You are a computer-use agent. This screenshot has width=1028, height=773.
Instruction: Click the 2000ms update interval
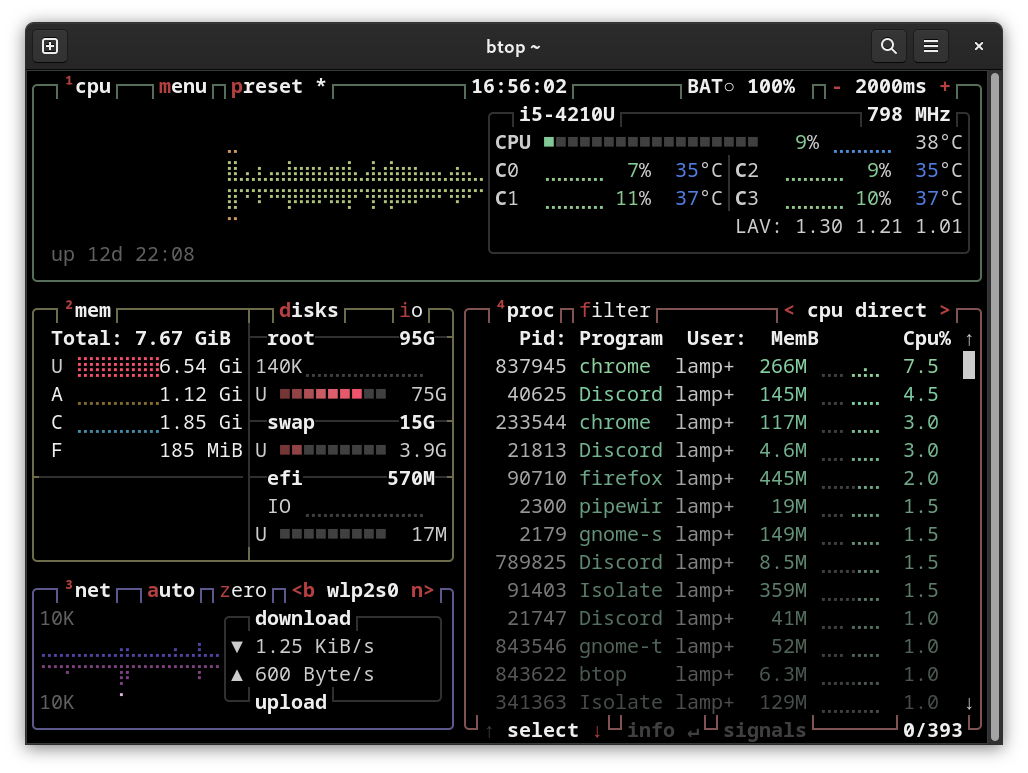[x=890, y=87]
